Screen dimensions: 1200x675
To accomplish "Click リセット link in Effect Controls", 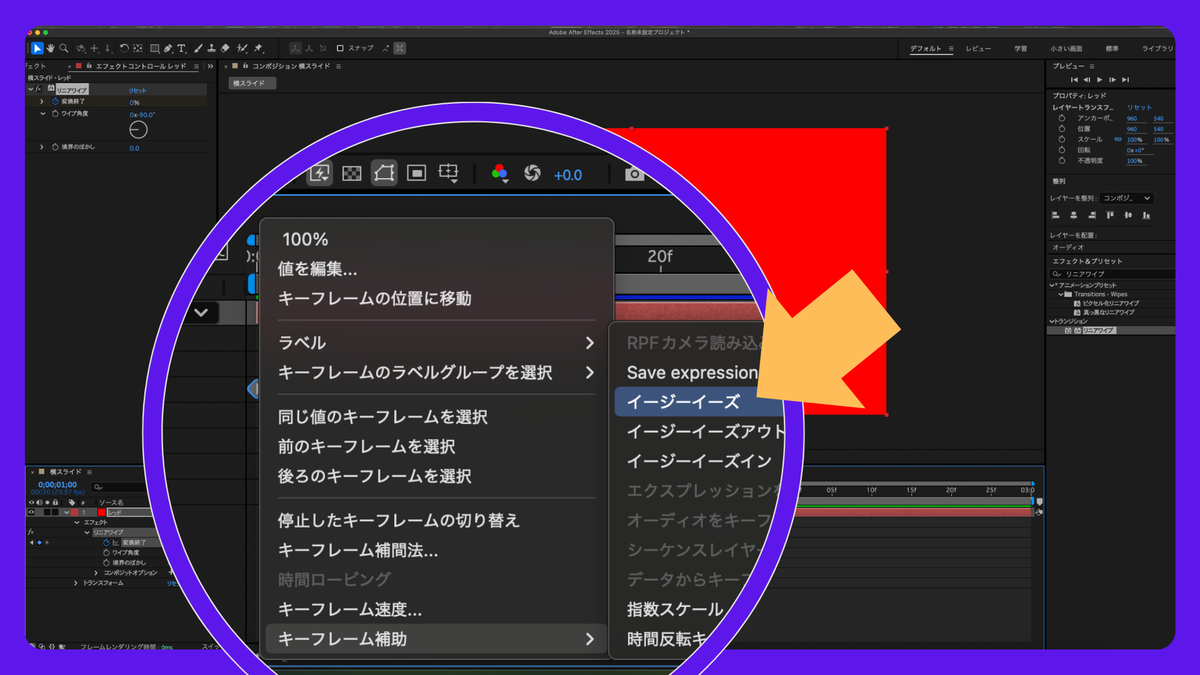I will [137, 91].
